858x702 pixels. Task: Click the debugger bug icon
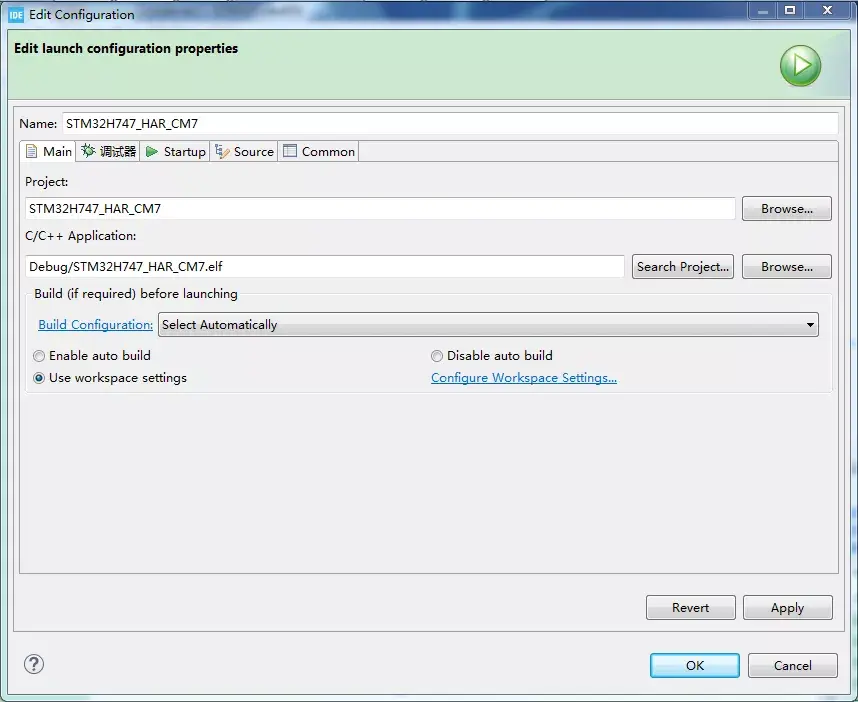[x=88, y=151]
